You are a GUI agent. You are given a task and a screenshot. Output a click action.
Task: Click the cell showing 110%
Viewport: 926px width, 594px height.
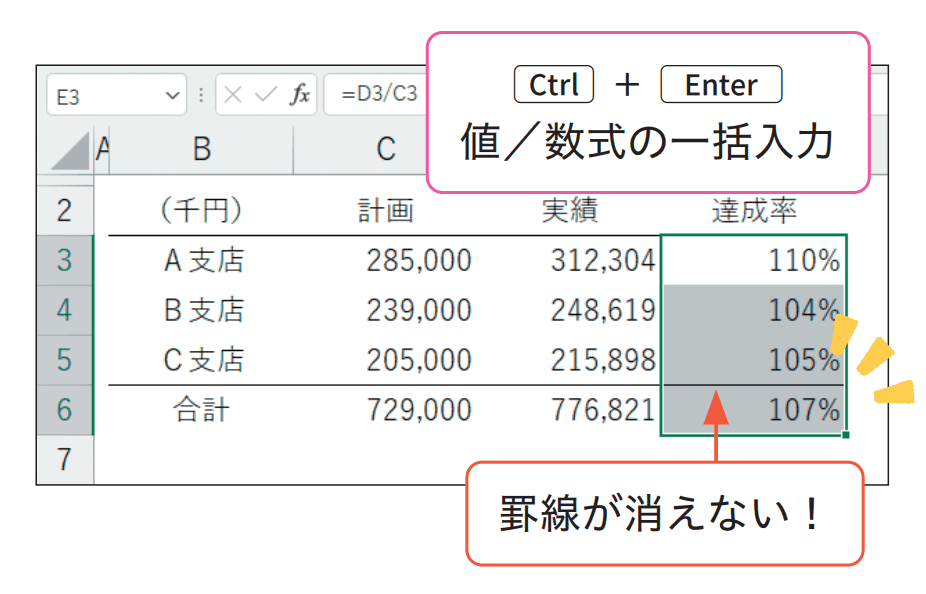pyautogui.click(x=754, y=260)
